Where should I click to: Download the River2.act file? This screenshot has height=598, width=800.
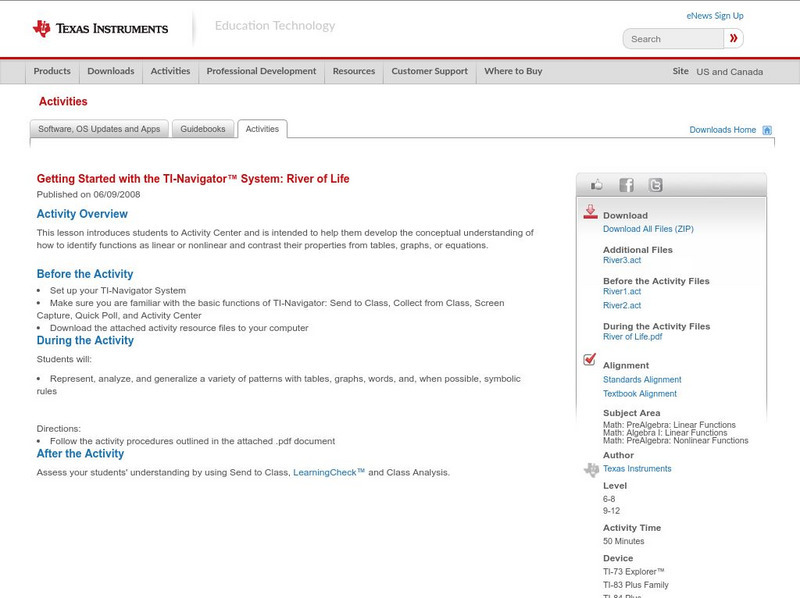[x=622, y=306]
